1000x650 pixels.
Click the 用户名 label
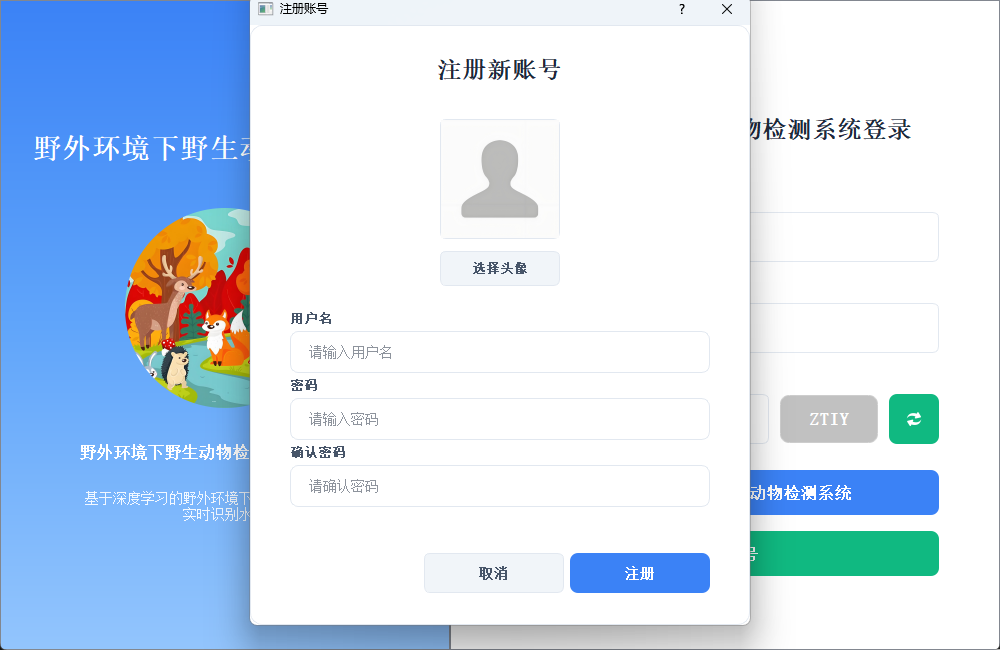click(x=311, y=318)
